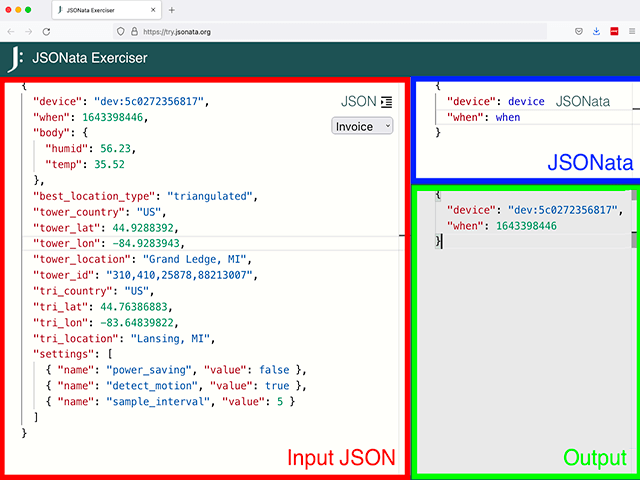Open a new tab with plus button
The image size is (640, 480).
click(x=171, y=10)
